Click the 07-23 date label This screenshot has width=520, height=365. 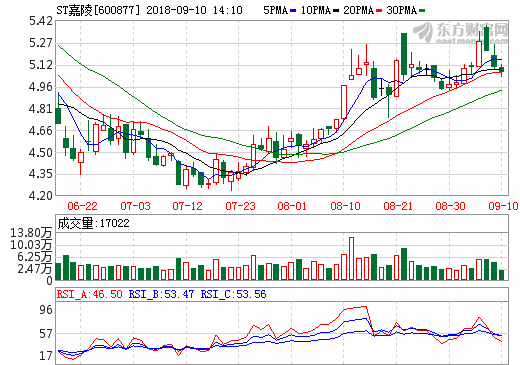(240, 206)
